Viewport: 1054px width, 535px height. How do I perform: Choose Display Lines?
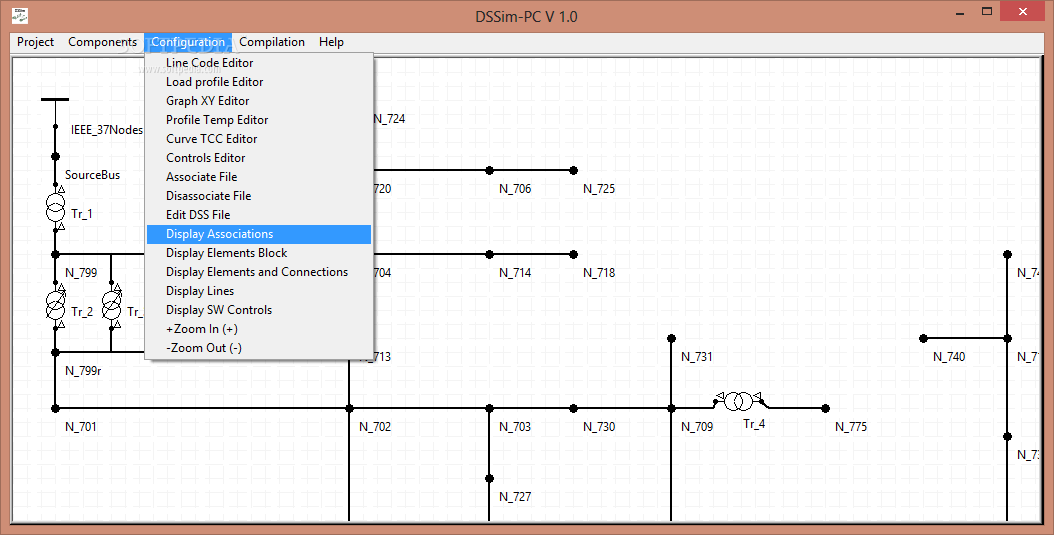pyautogui.click(x=259, y=291)
